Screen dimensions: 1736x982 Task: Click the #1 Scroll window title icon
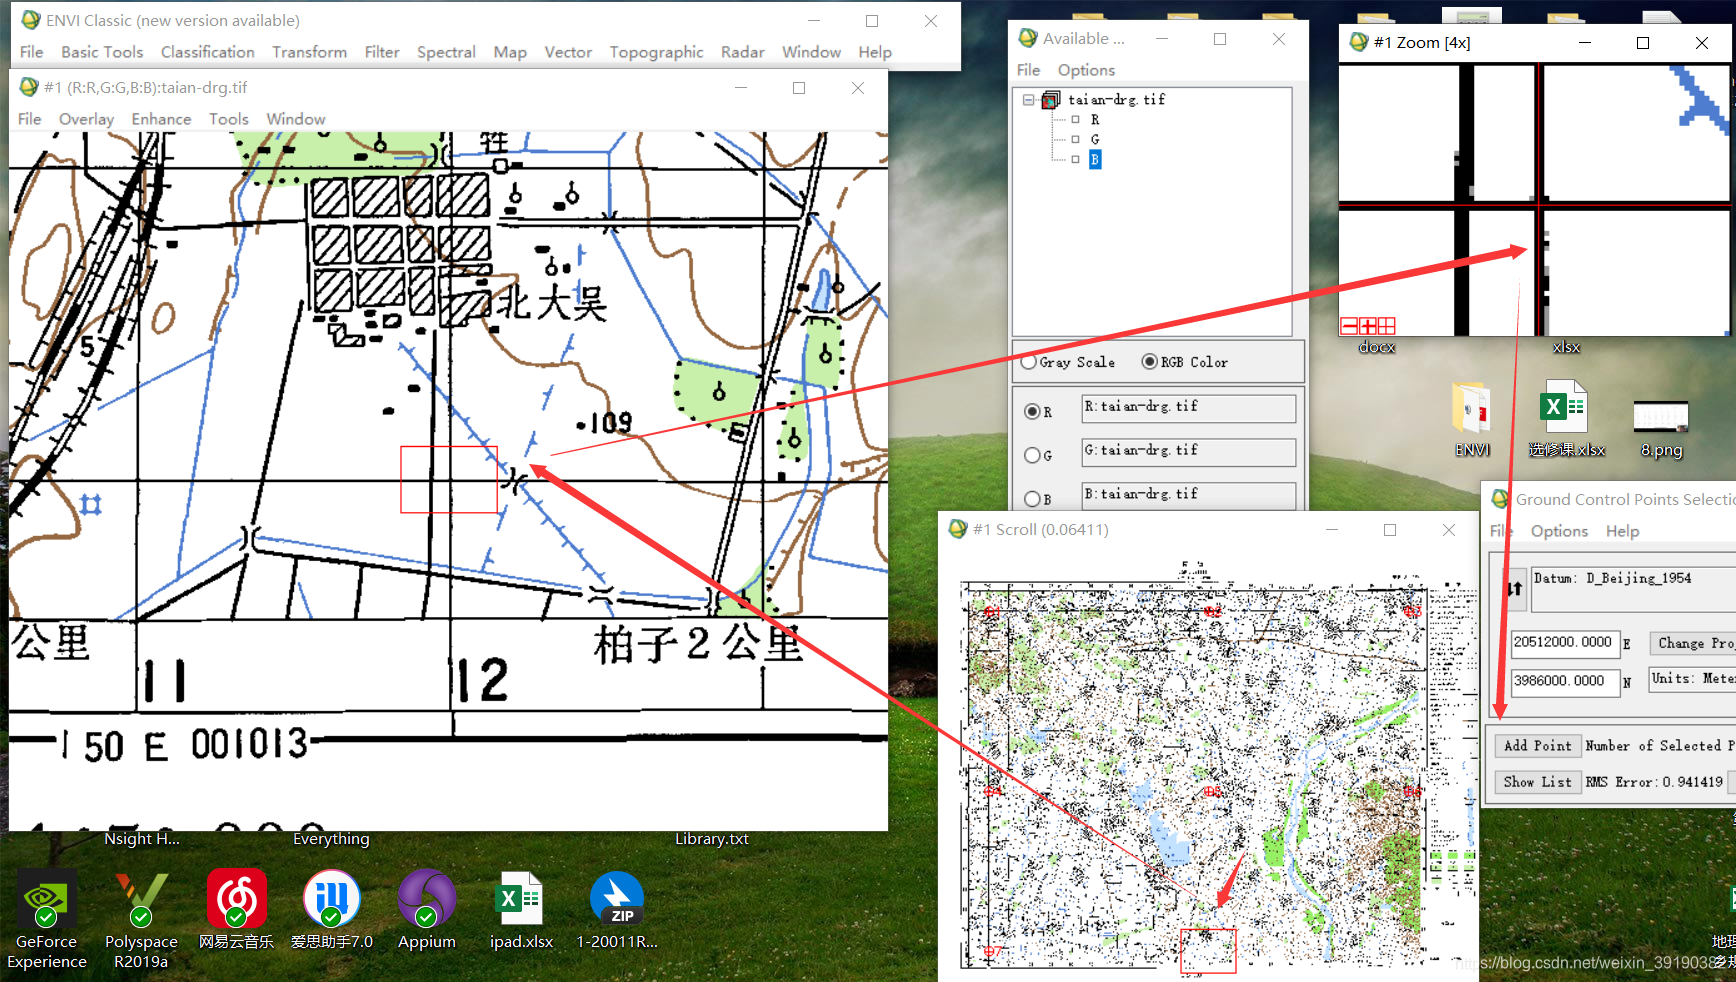[x=957, y=529]
